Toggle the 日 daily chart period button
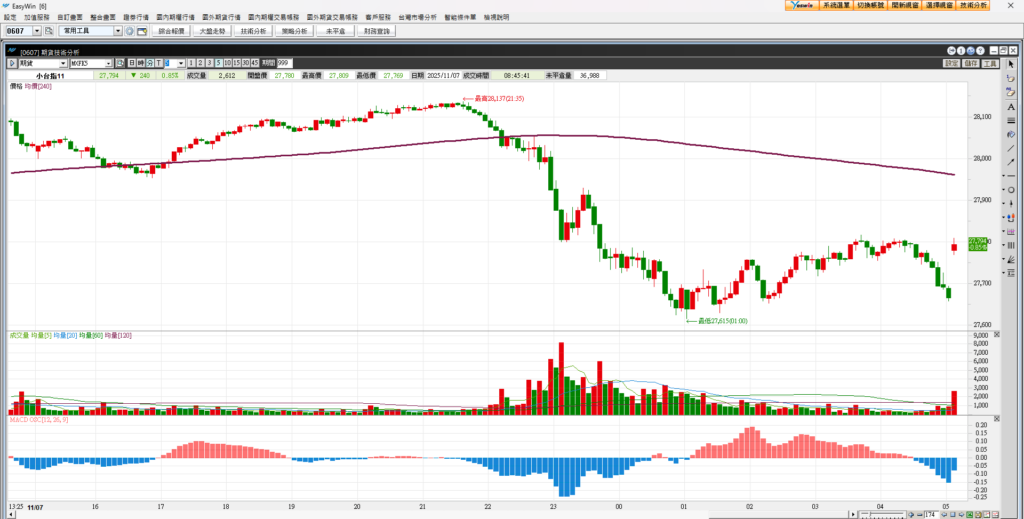This screenshot has width=1024, height=519. click(130, 63)
